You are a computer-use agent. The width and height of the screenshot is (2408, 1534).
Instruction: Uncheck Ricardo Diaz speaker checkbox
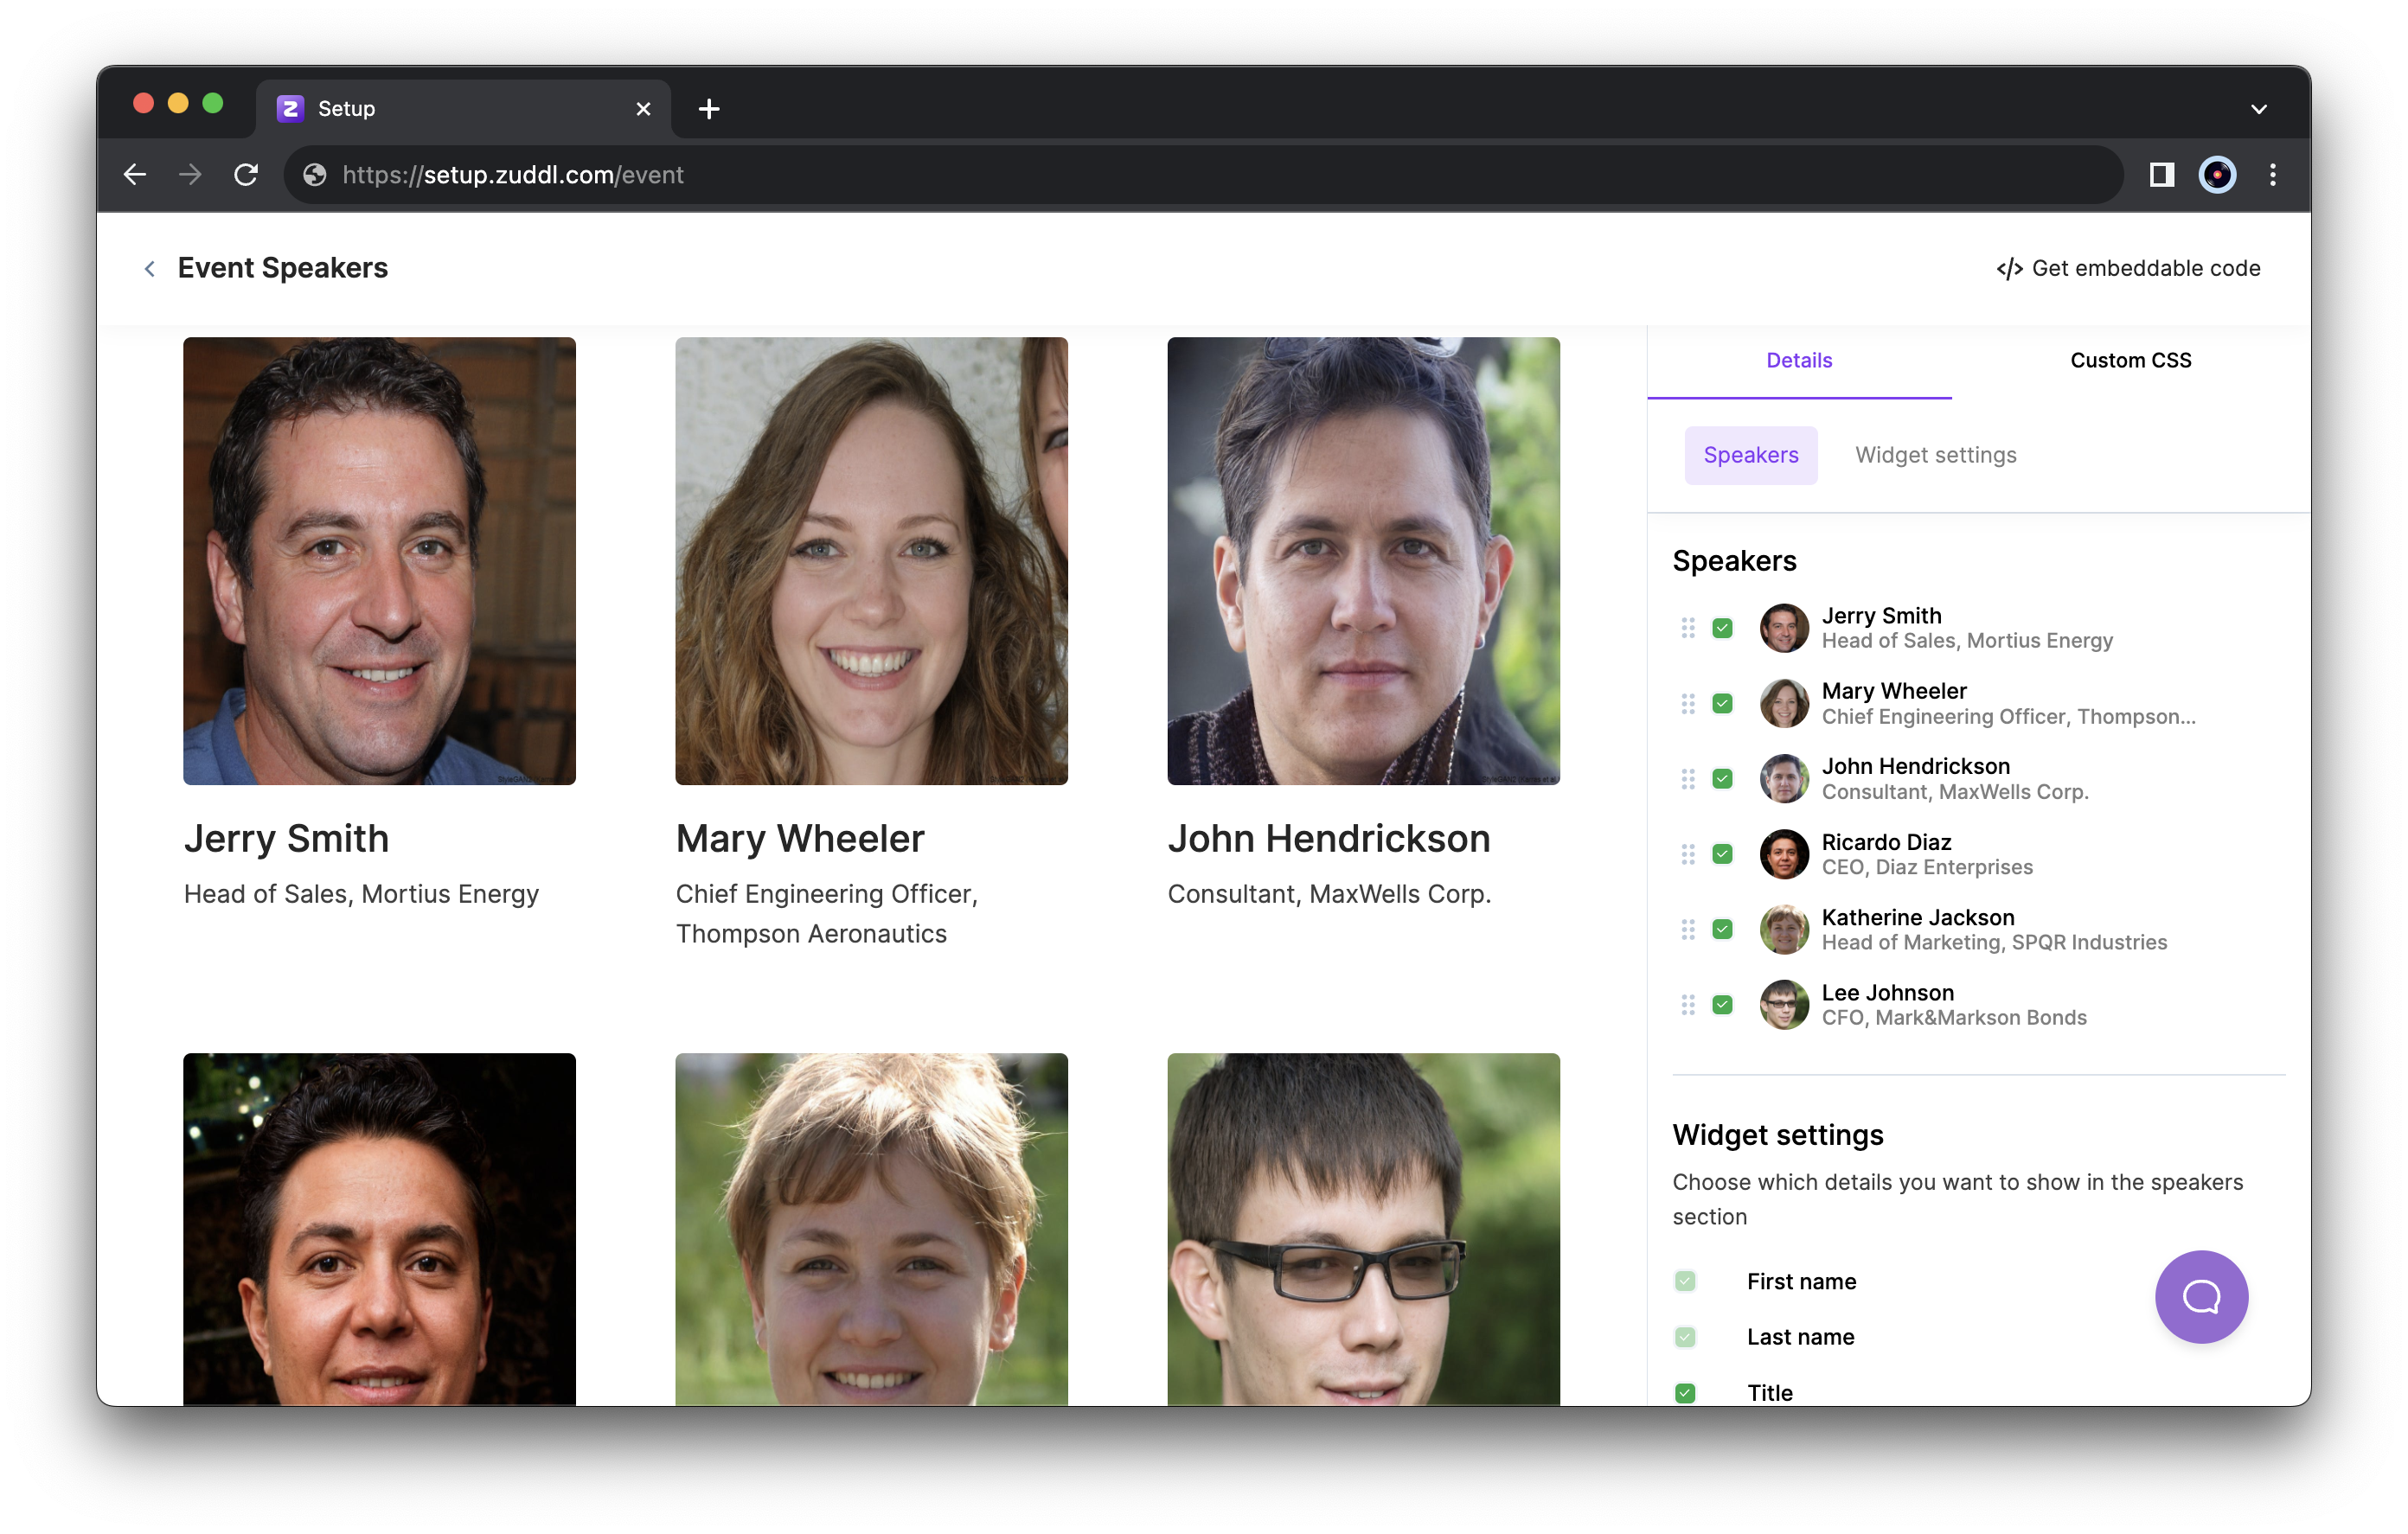point(1722,854)
